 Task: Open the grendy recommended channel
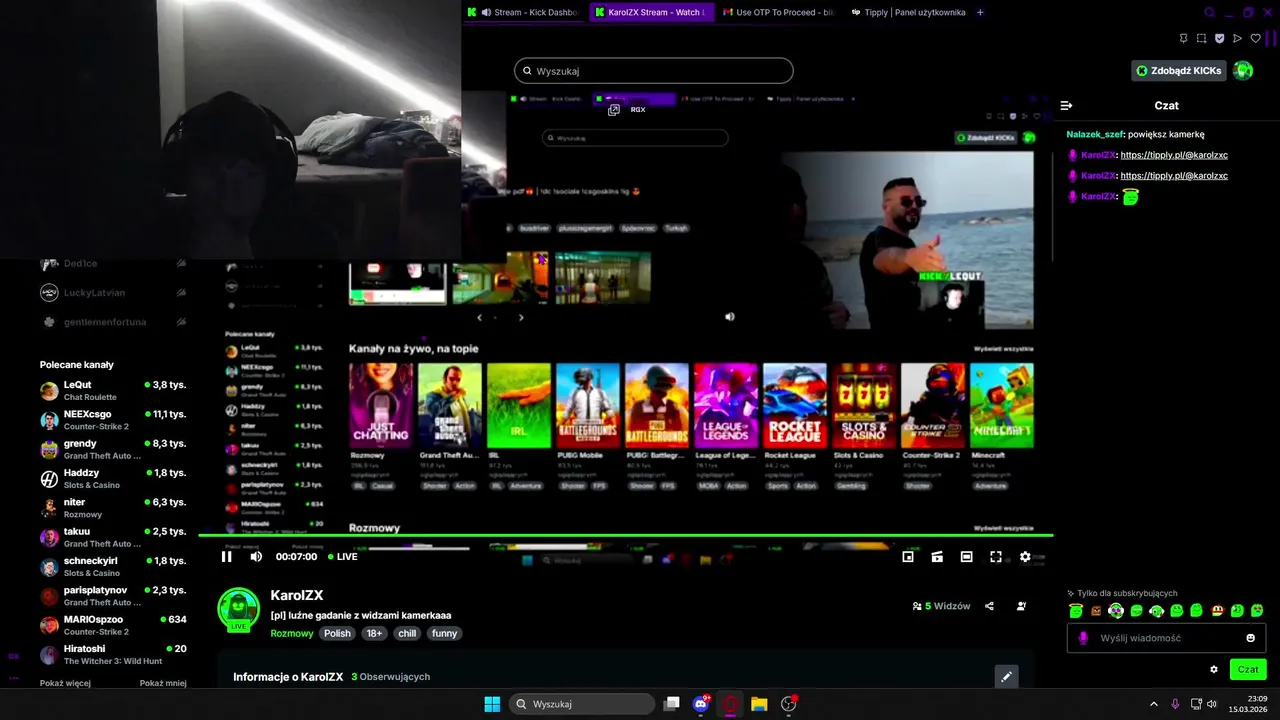click(113, 449)
